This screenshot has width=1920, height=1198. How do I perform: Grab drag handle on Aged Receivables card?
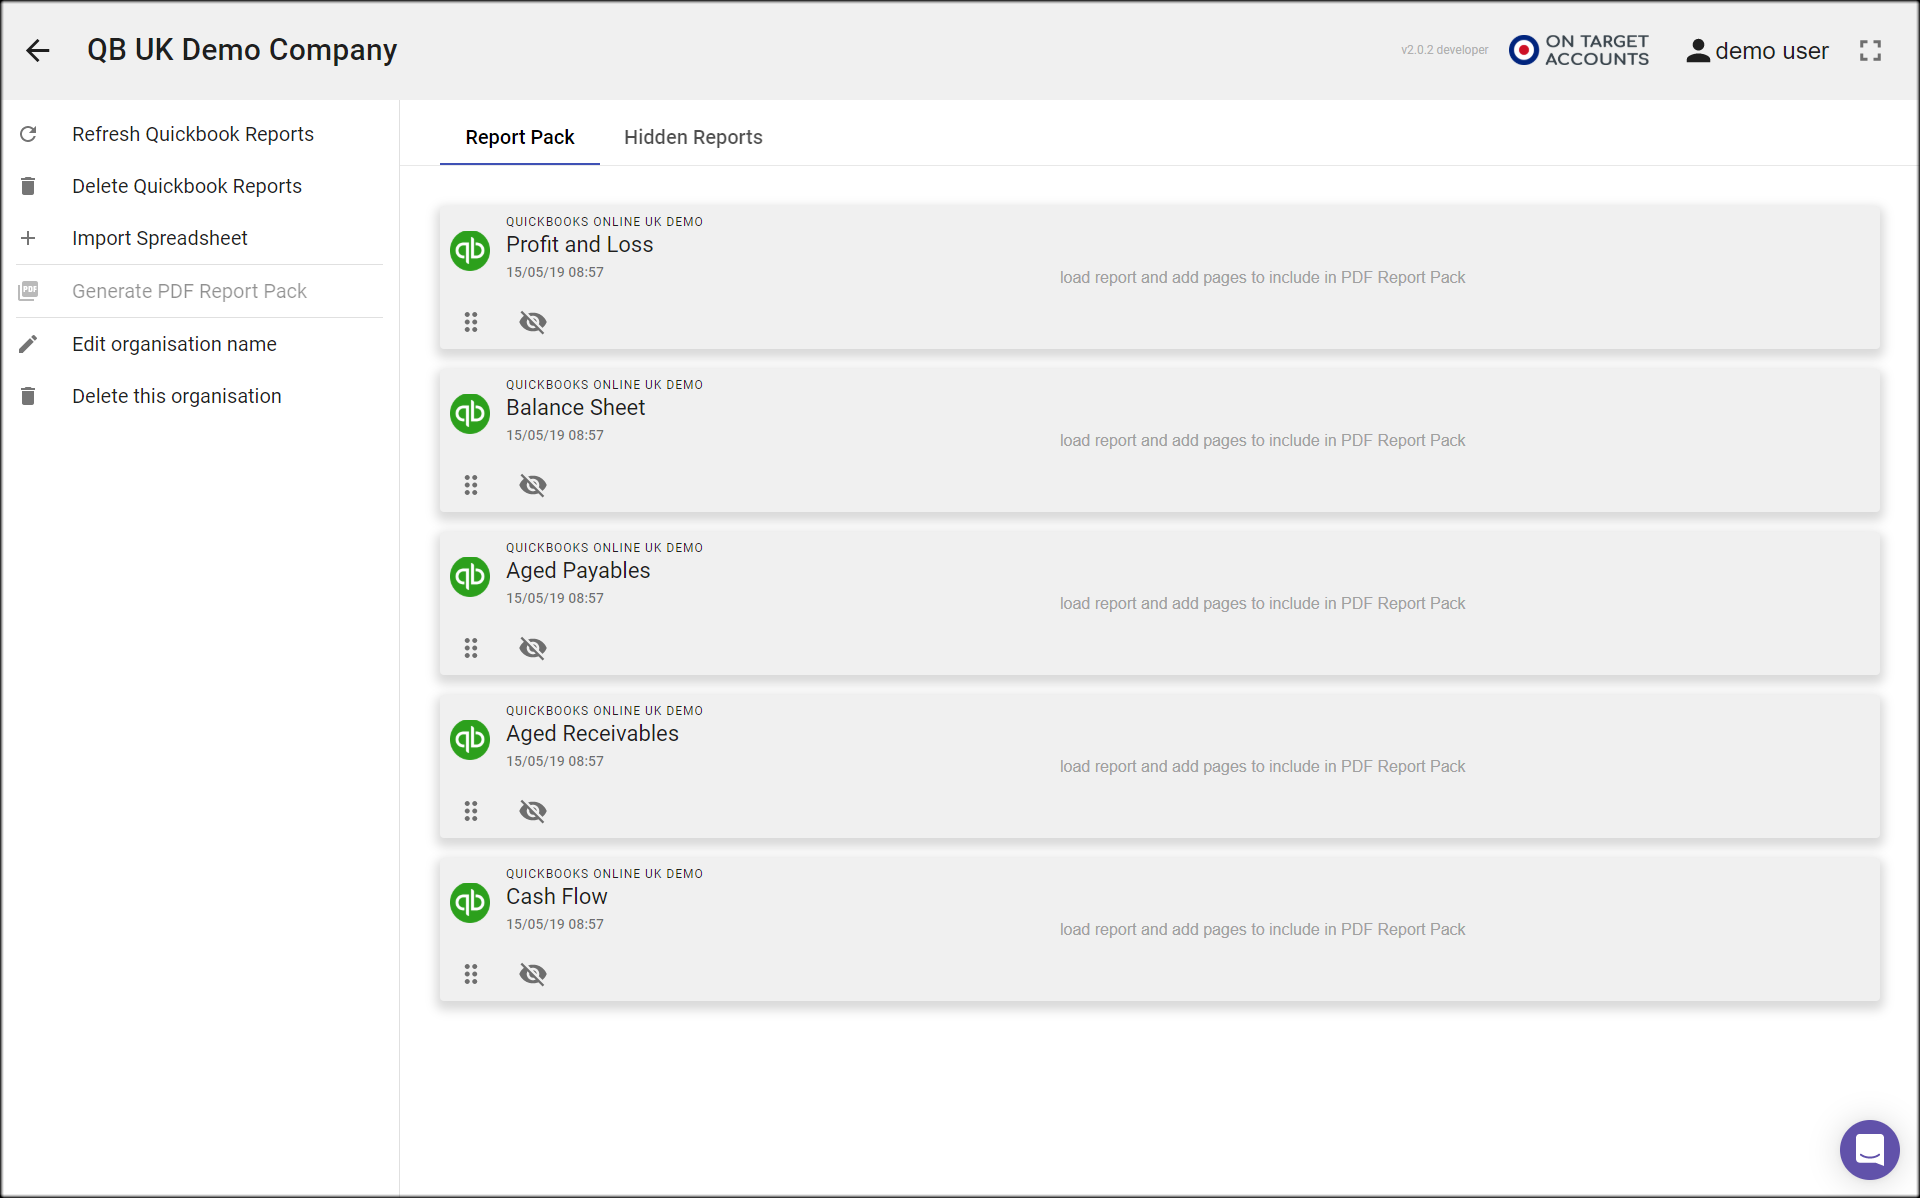coord(471,811)
